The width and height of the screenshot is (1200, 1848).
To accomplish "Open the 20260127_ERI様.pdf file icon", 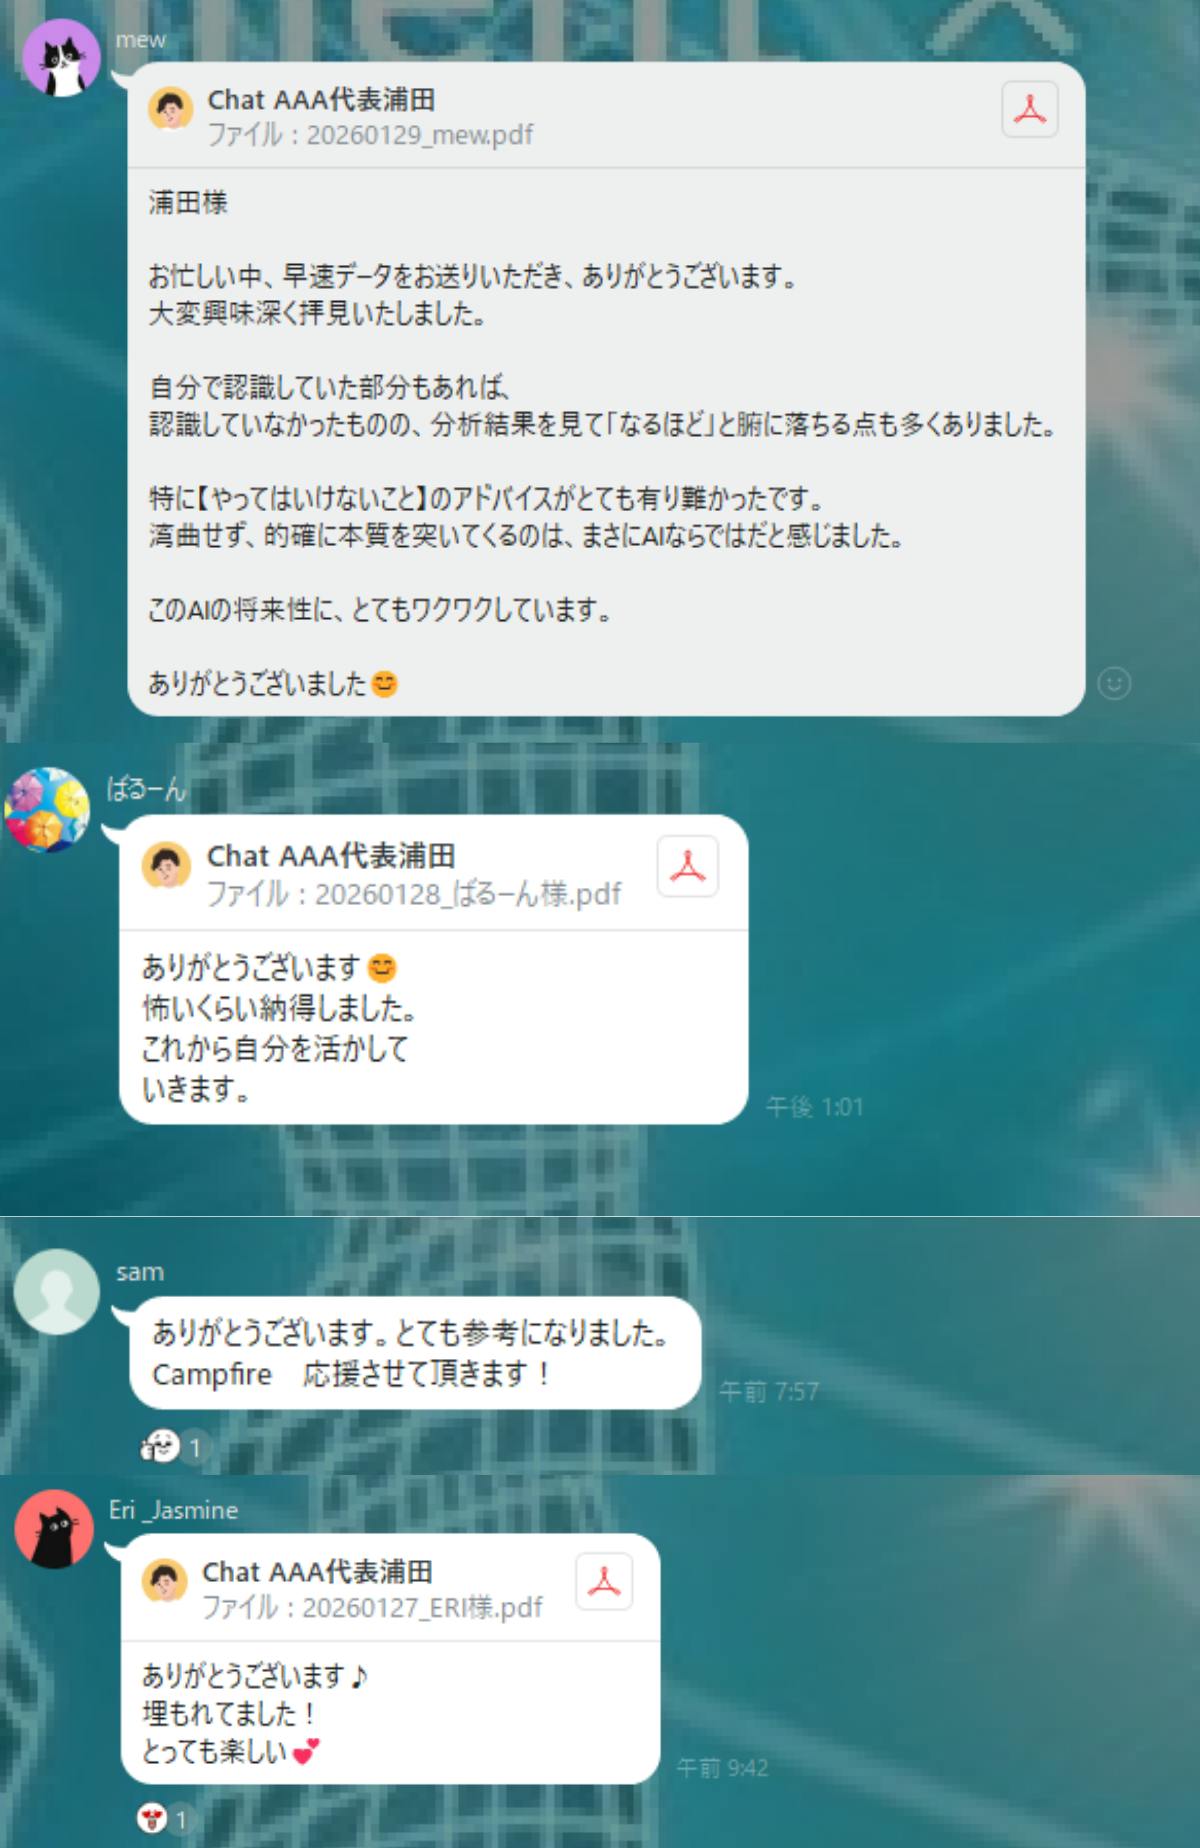I will click(604, 1581).
